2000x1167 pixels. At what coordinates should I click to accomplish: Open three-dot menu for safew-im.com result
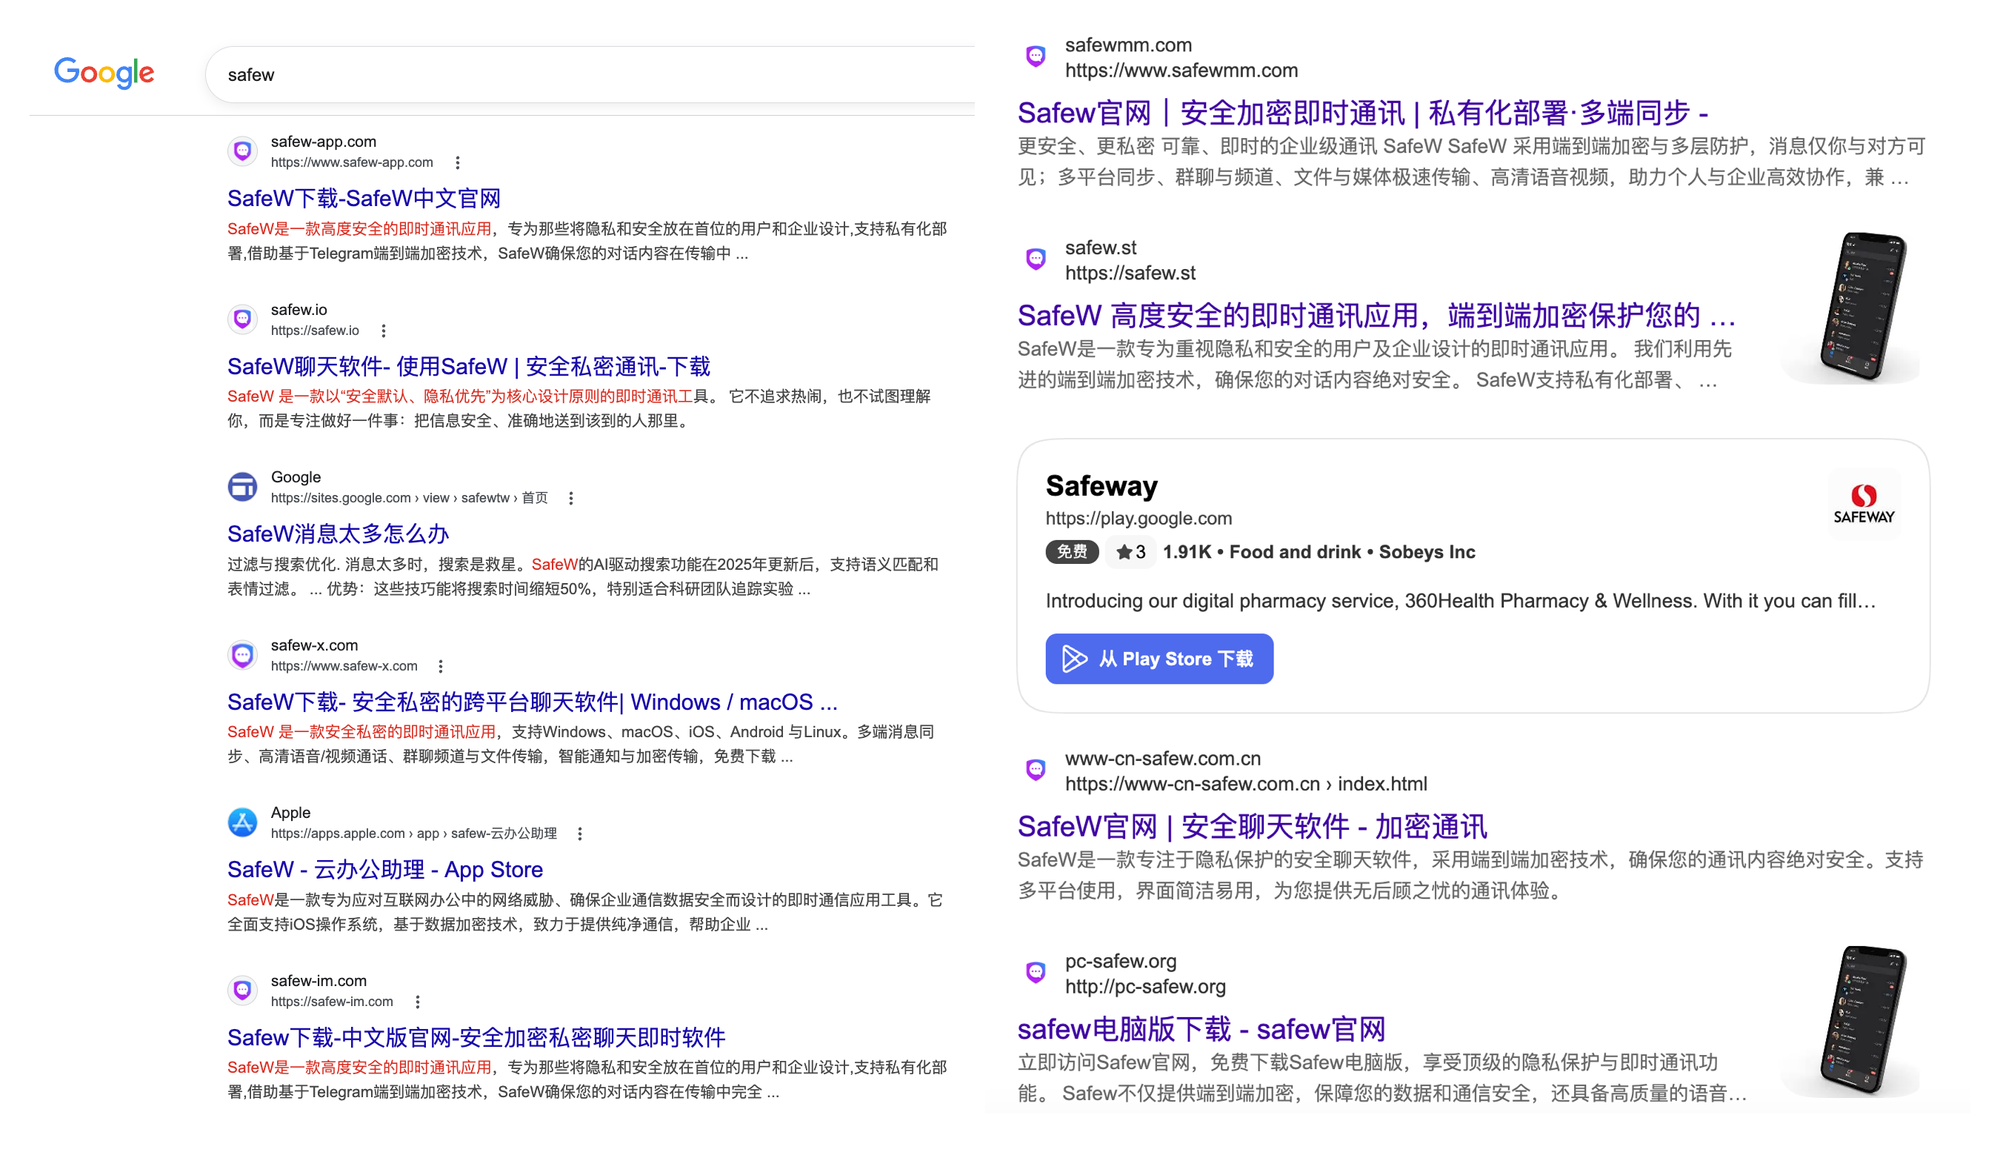(418, 1002)
